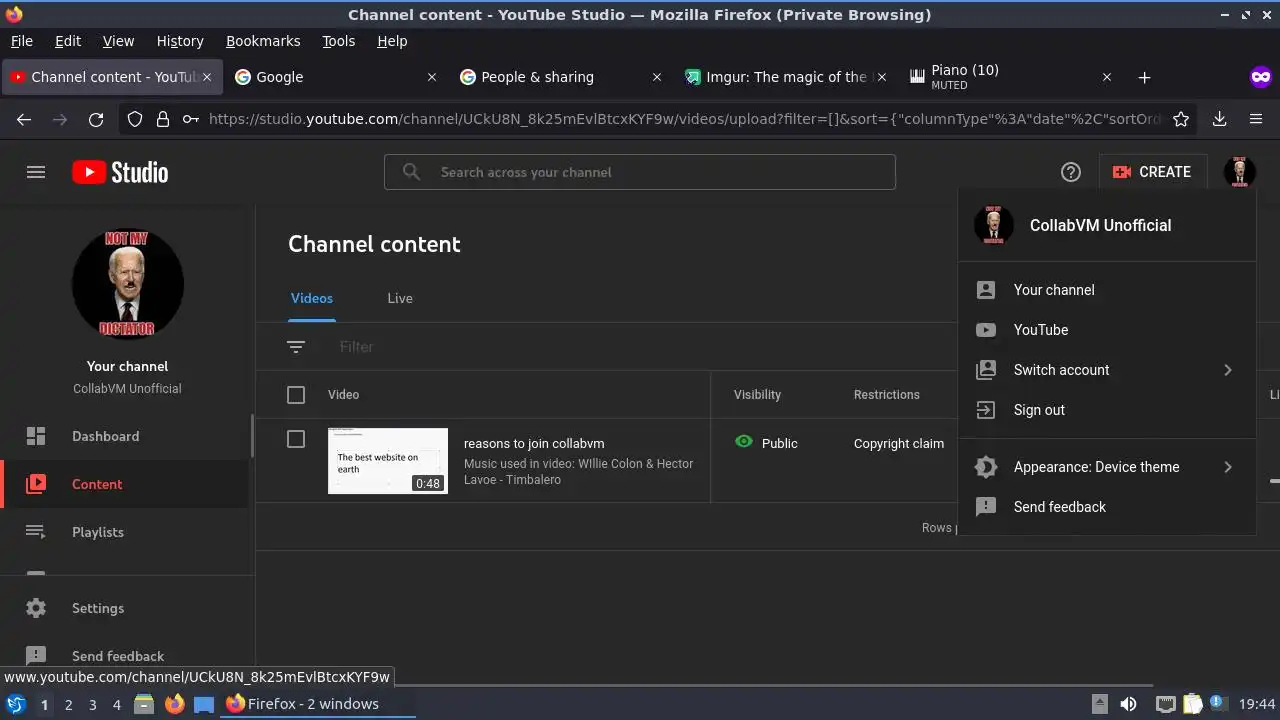1280x720 pixels.
Task: Switch to workspace 2 in the taskbar
Action: point(68,704)
